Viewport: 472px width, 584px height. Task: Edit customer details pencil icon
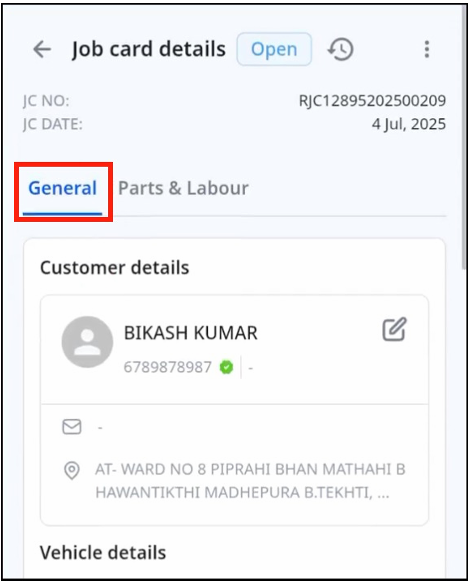[395, 329]
